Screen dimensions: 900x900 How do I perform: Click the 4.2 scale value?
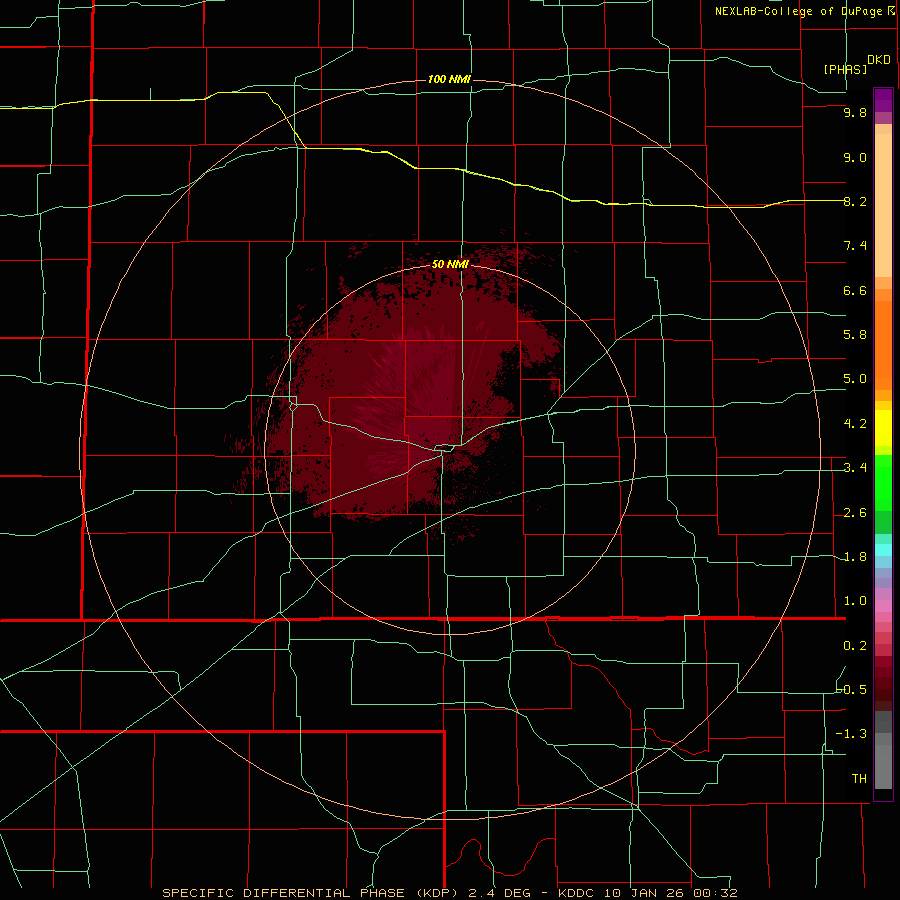[855, 424]
